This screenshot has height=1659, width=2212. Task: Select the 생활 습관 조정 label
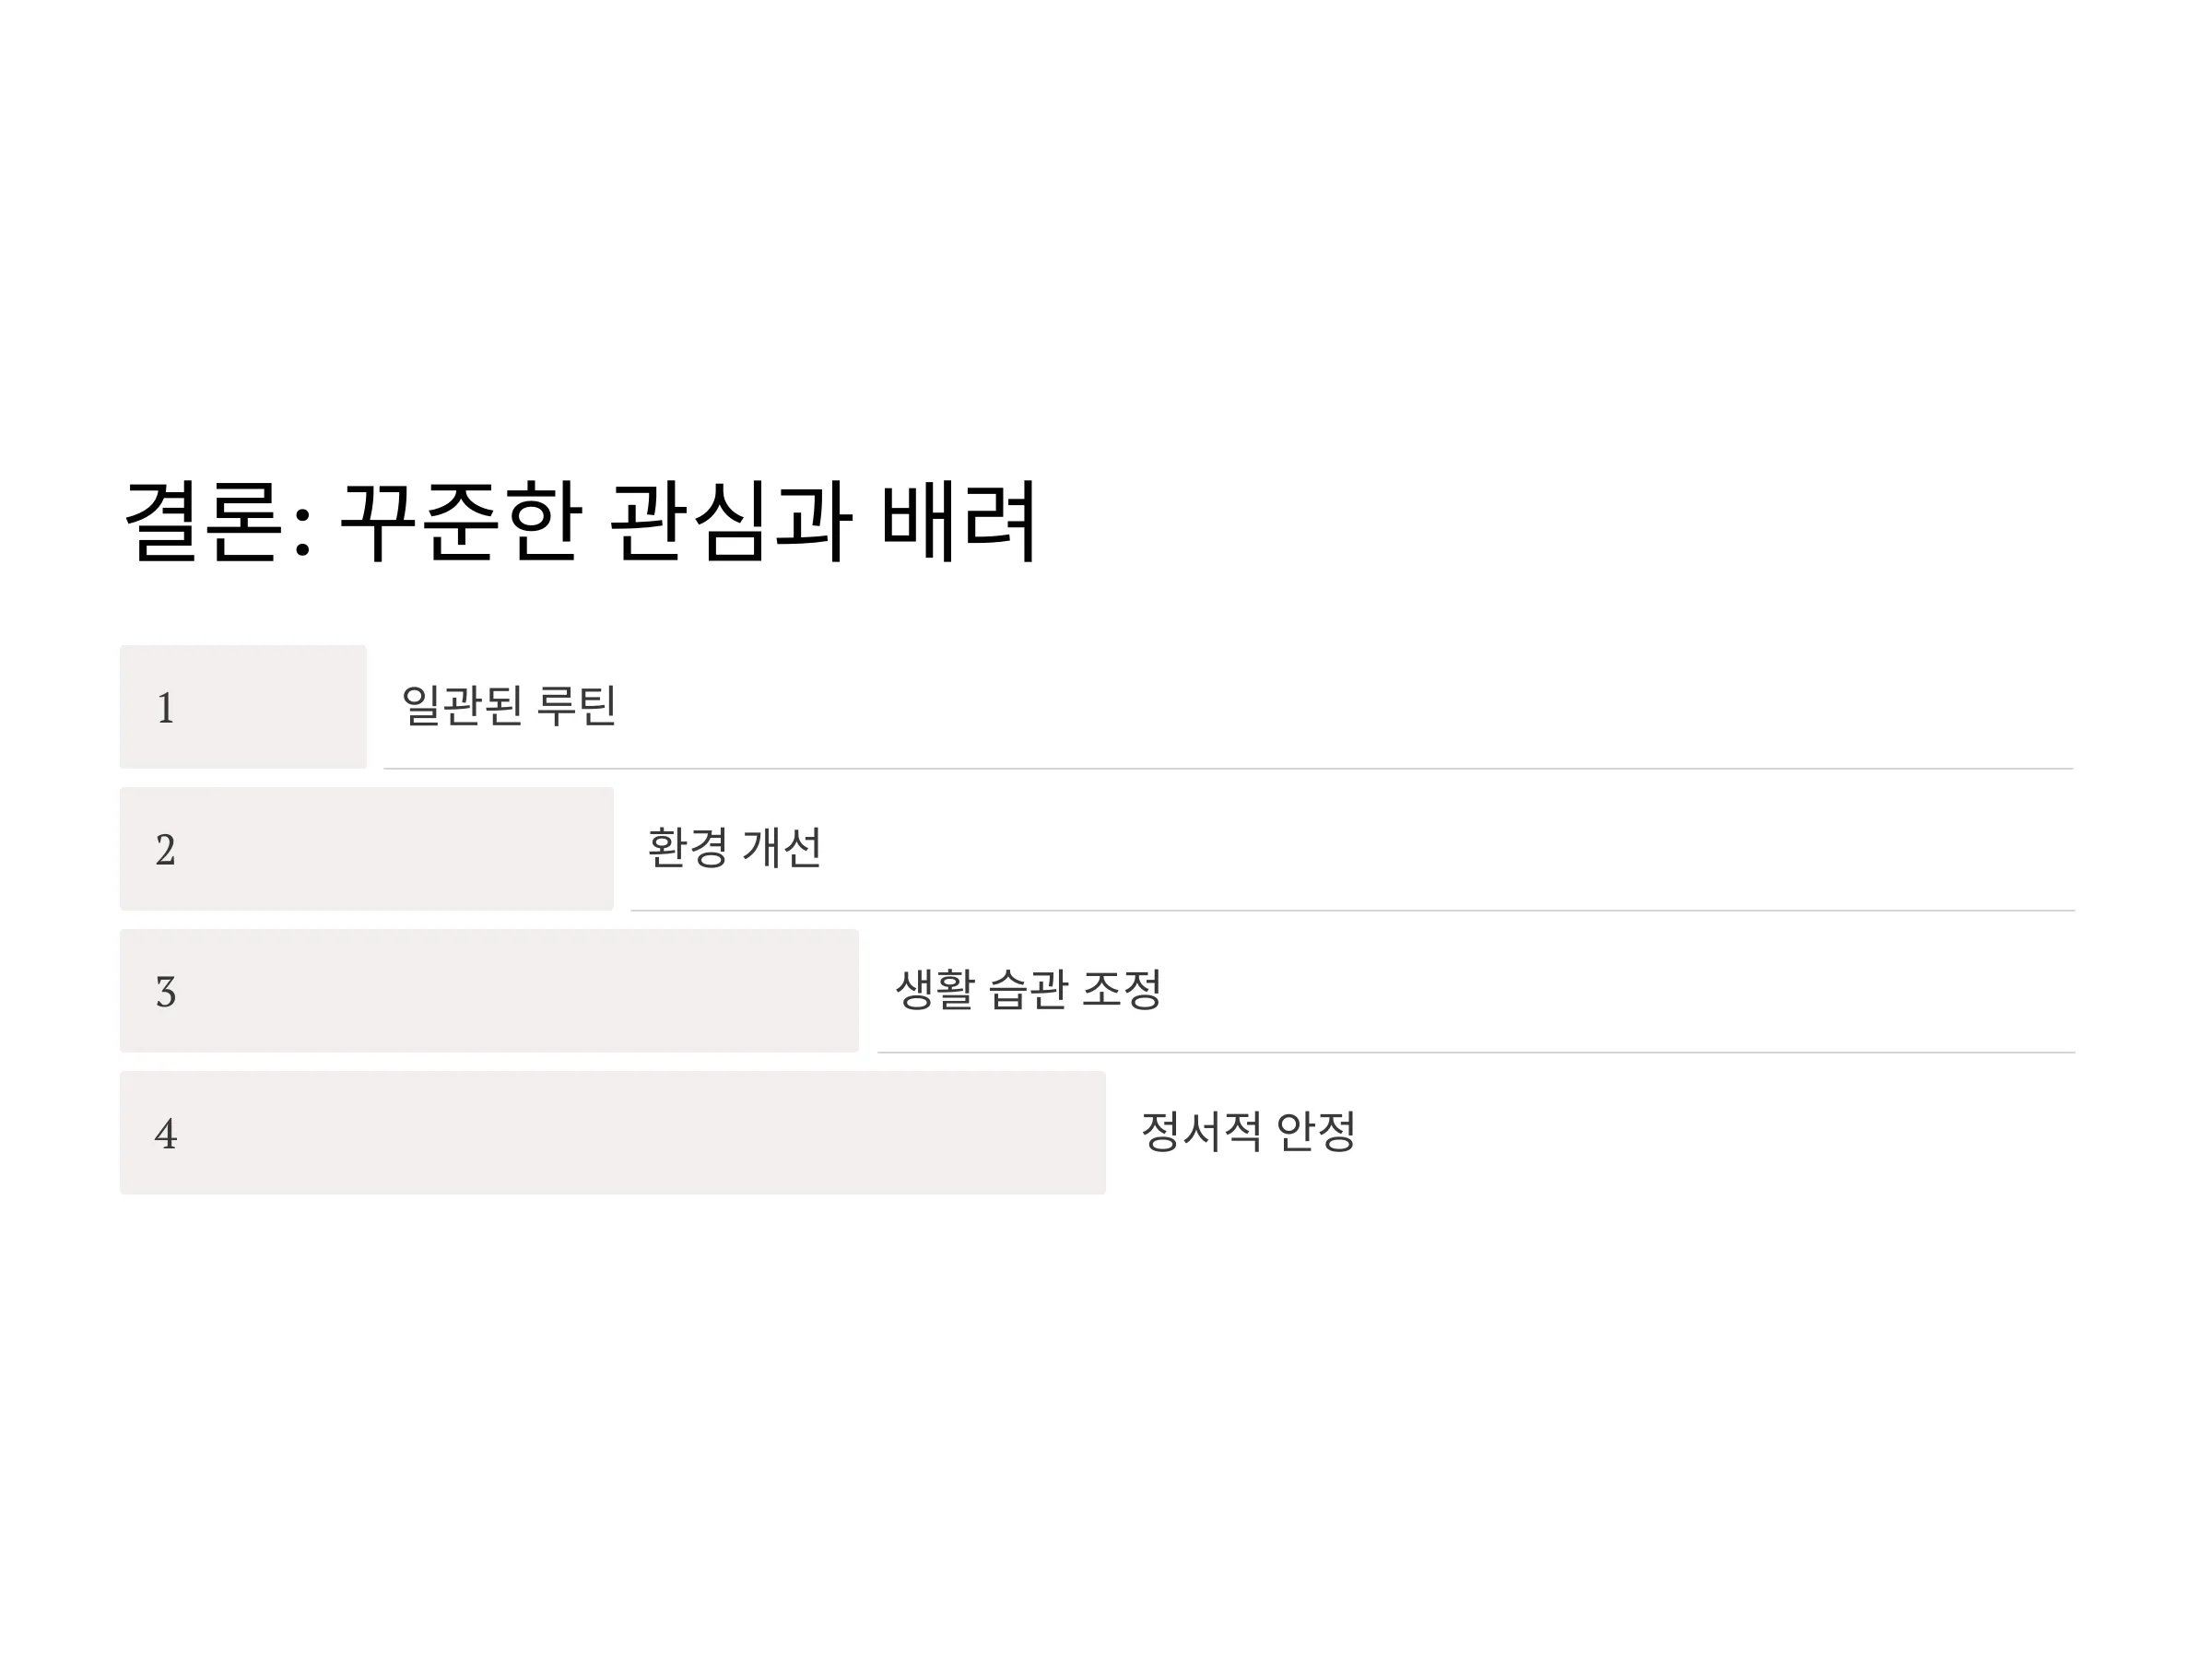[1028, 989]
